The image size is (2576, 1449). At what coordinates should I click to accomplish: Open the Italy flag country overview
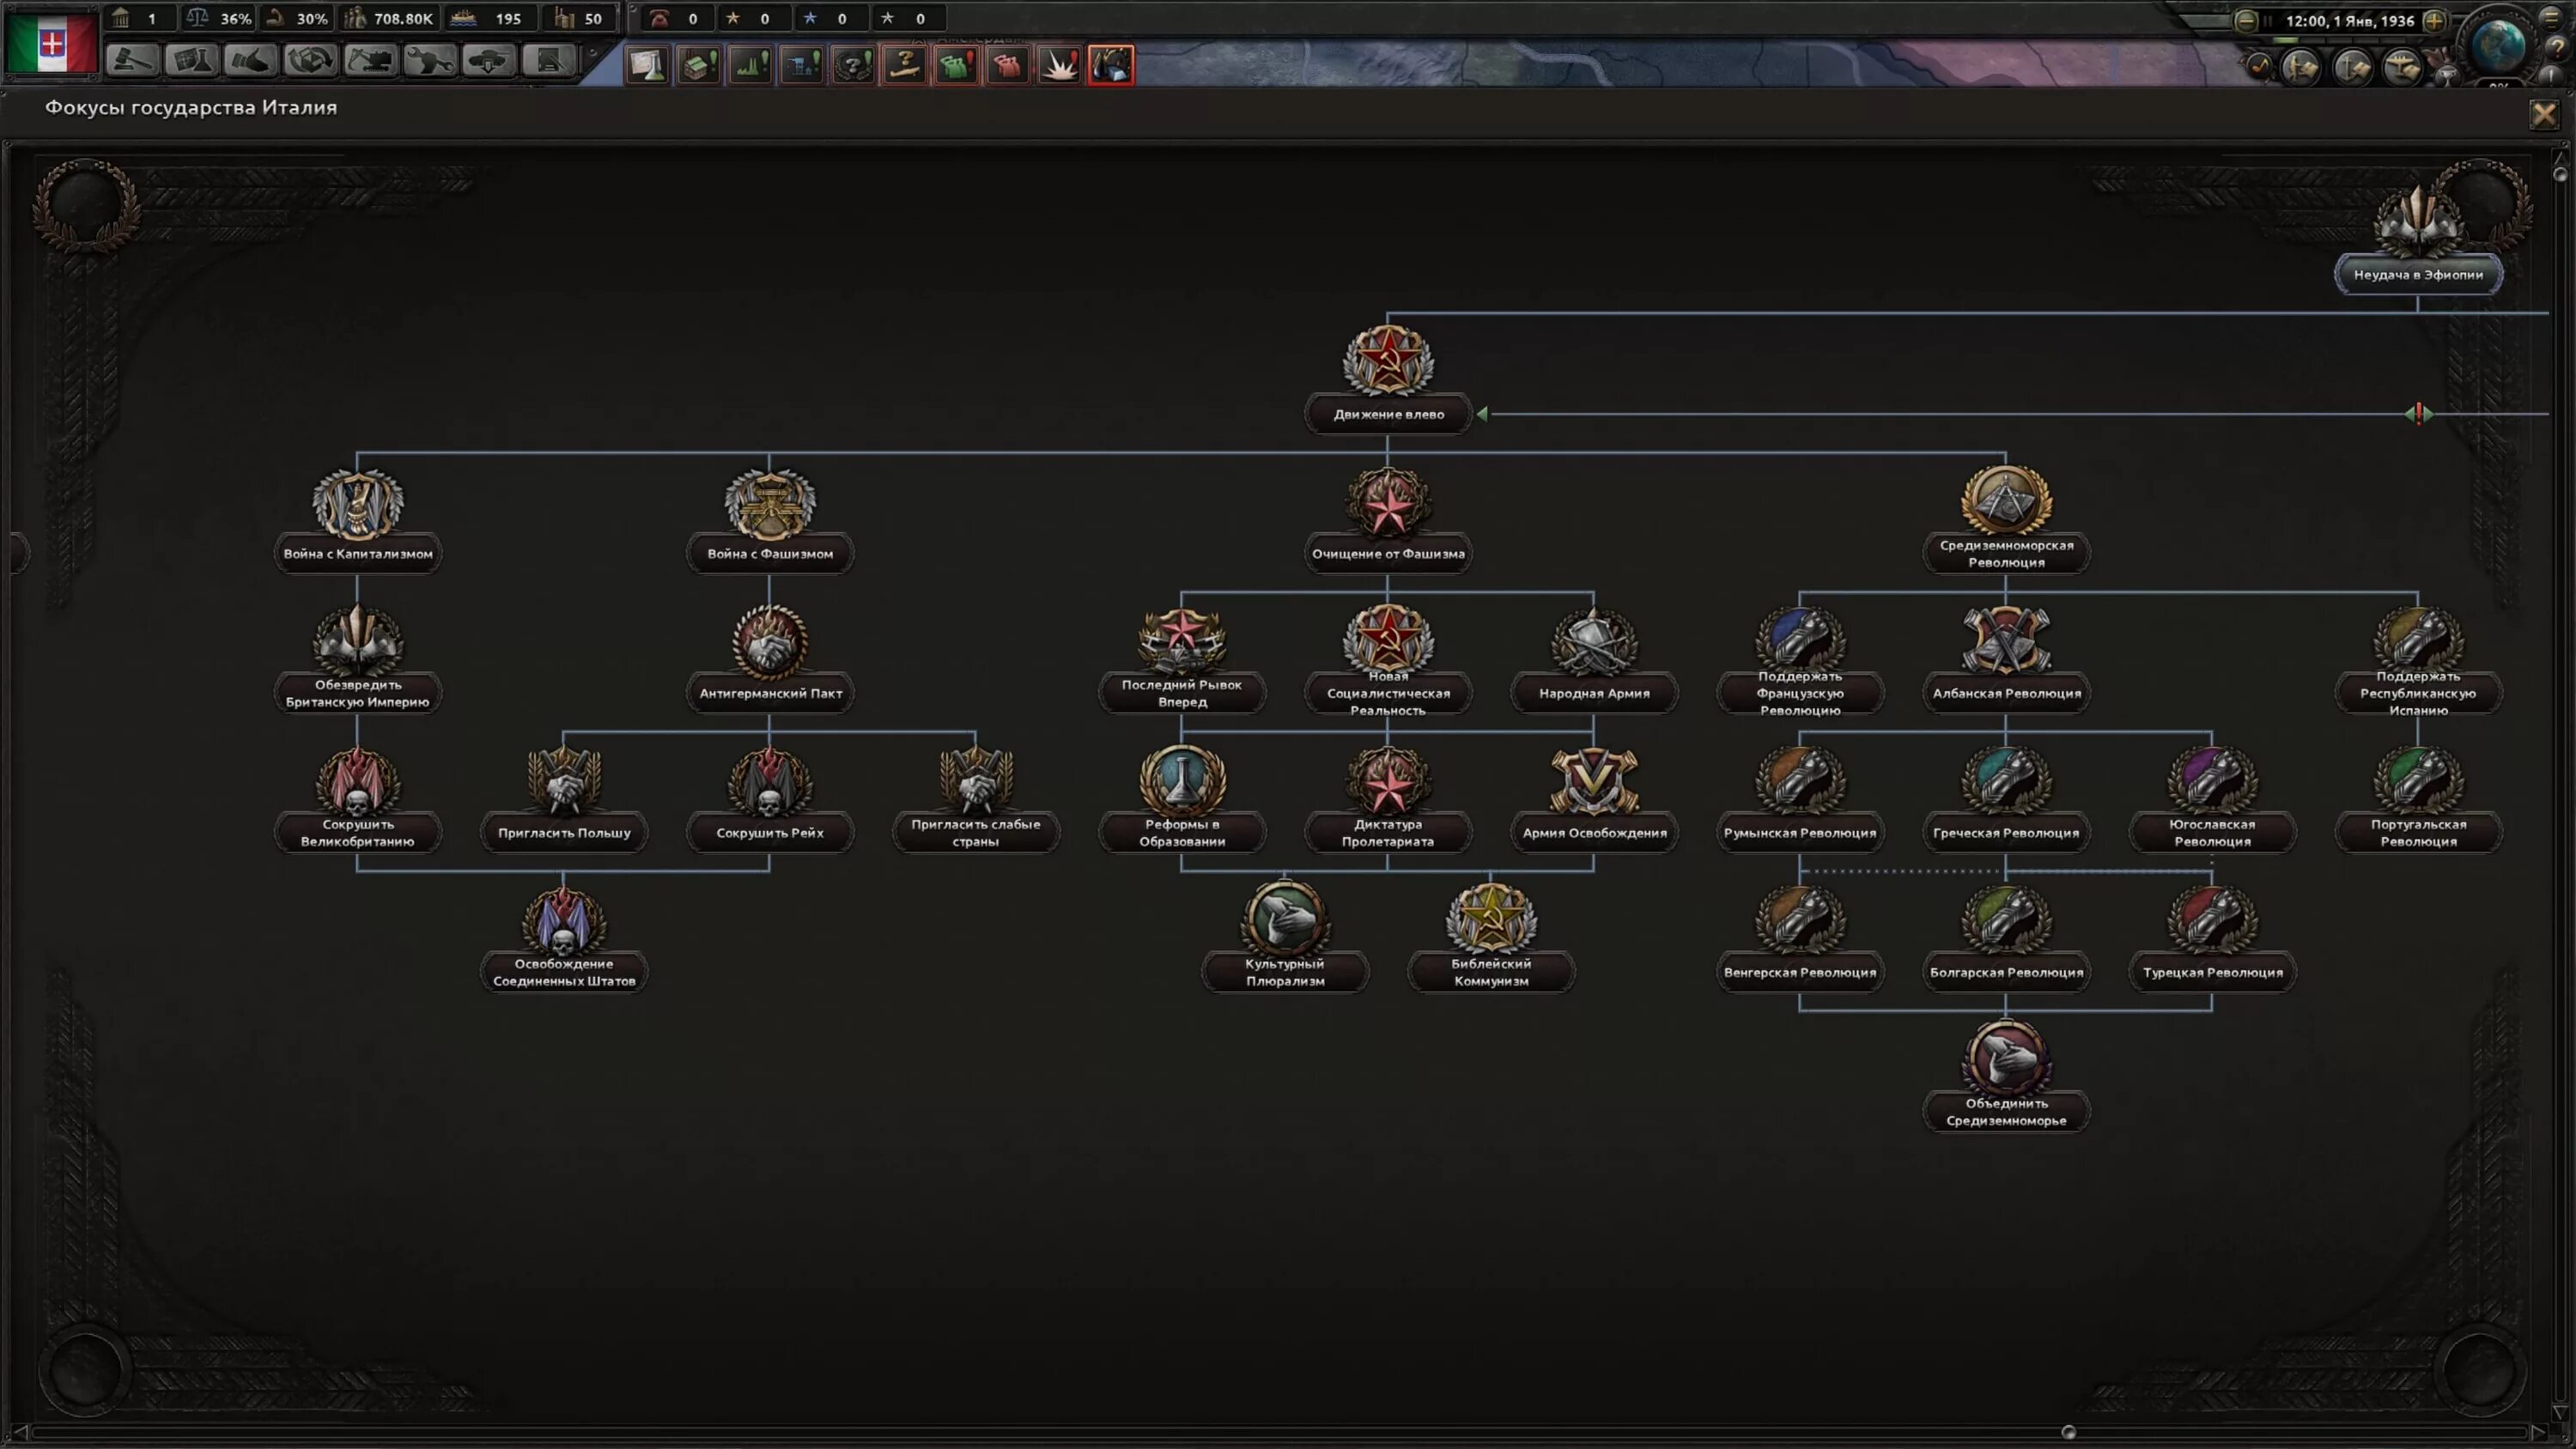pyautogui.click(x=51, y=42)
